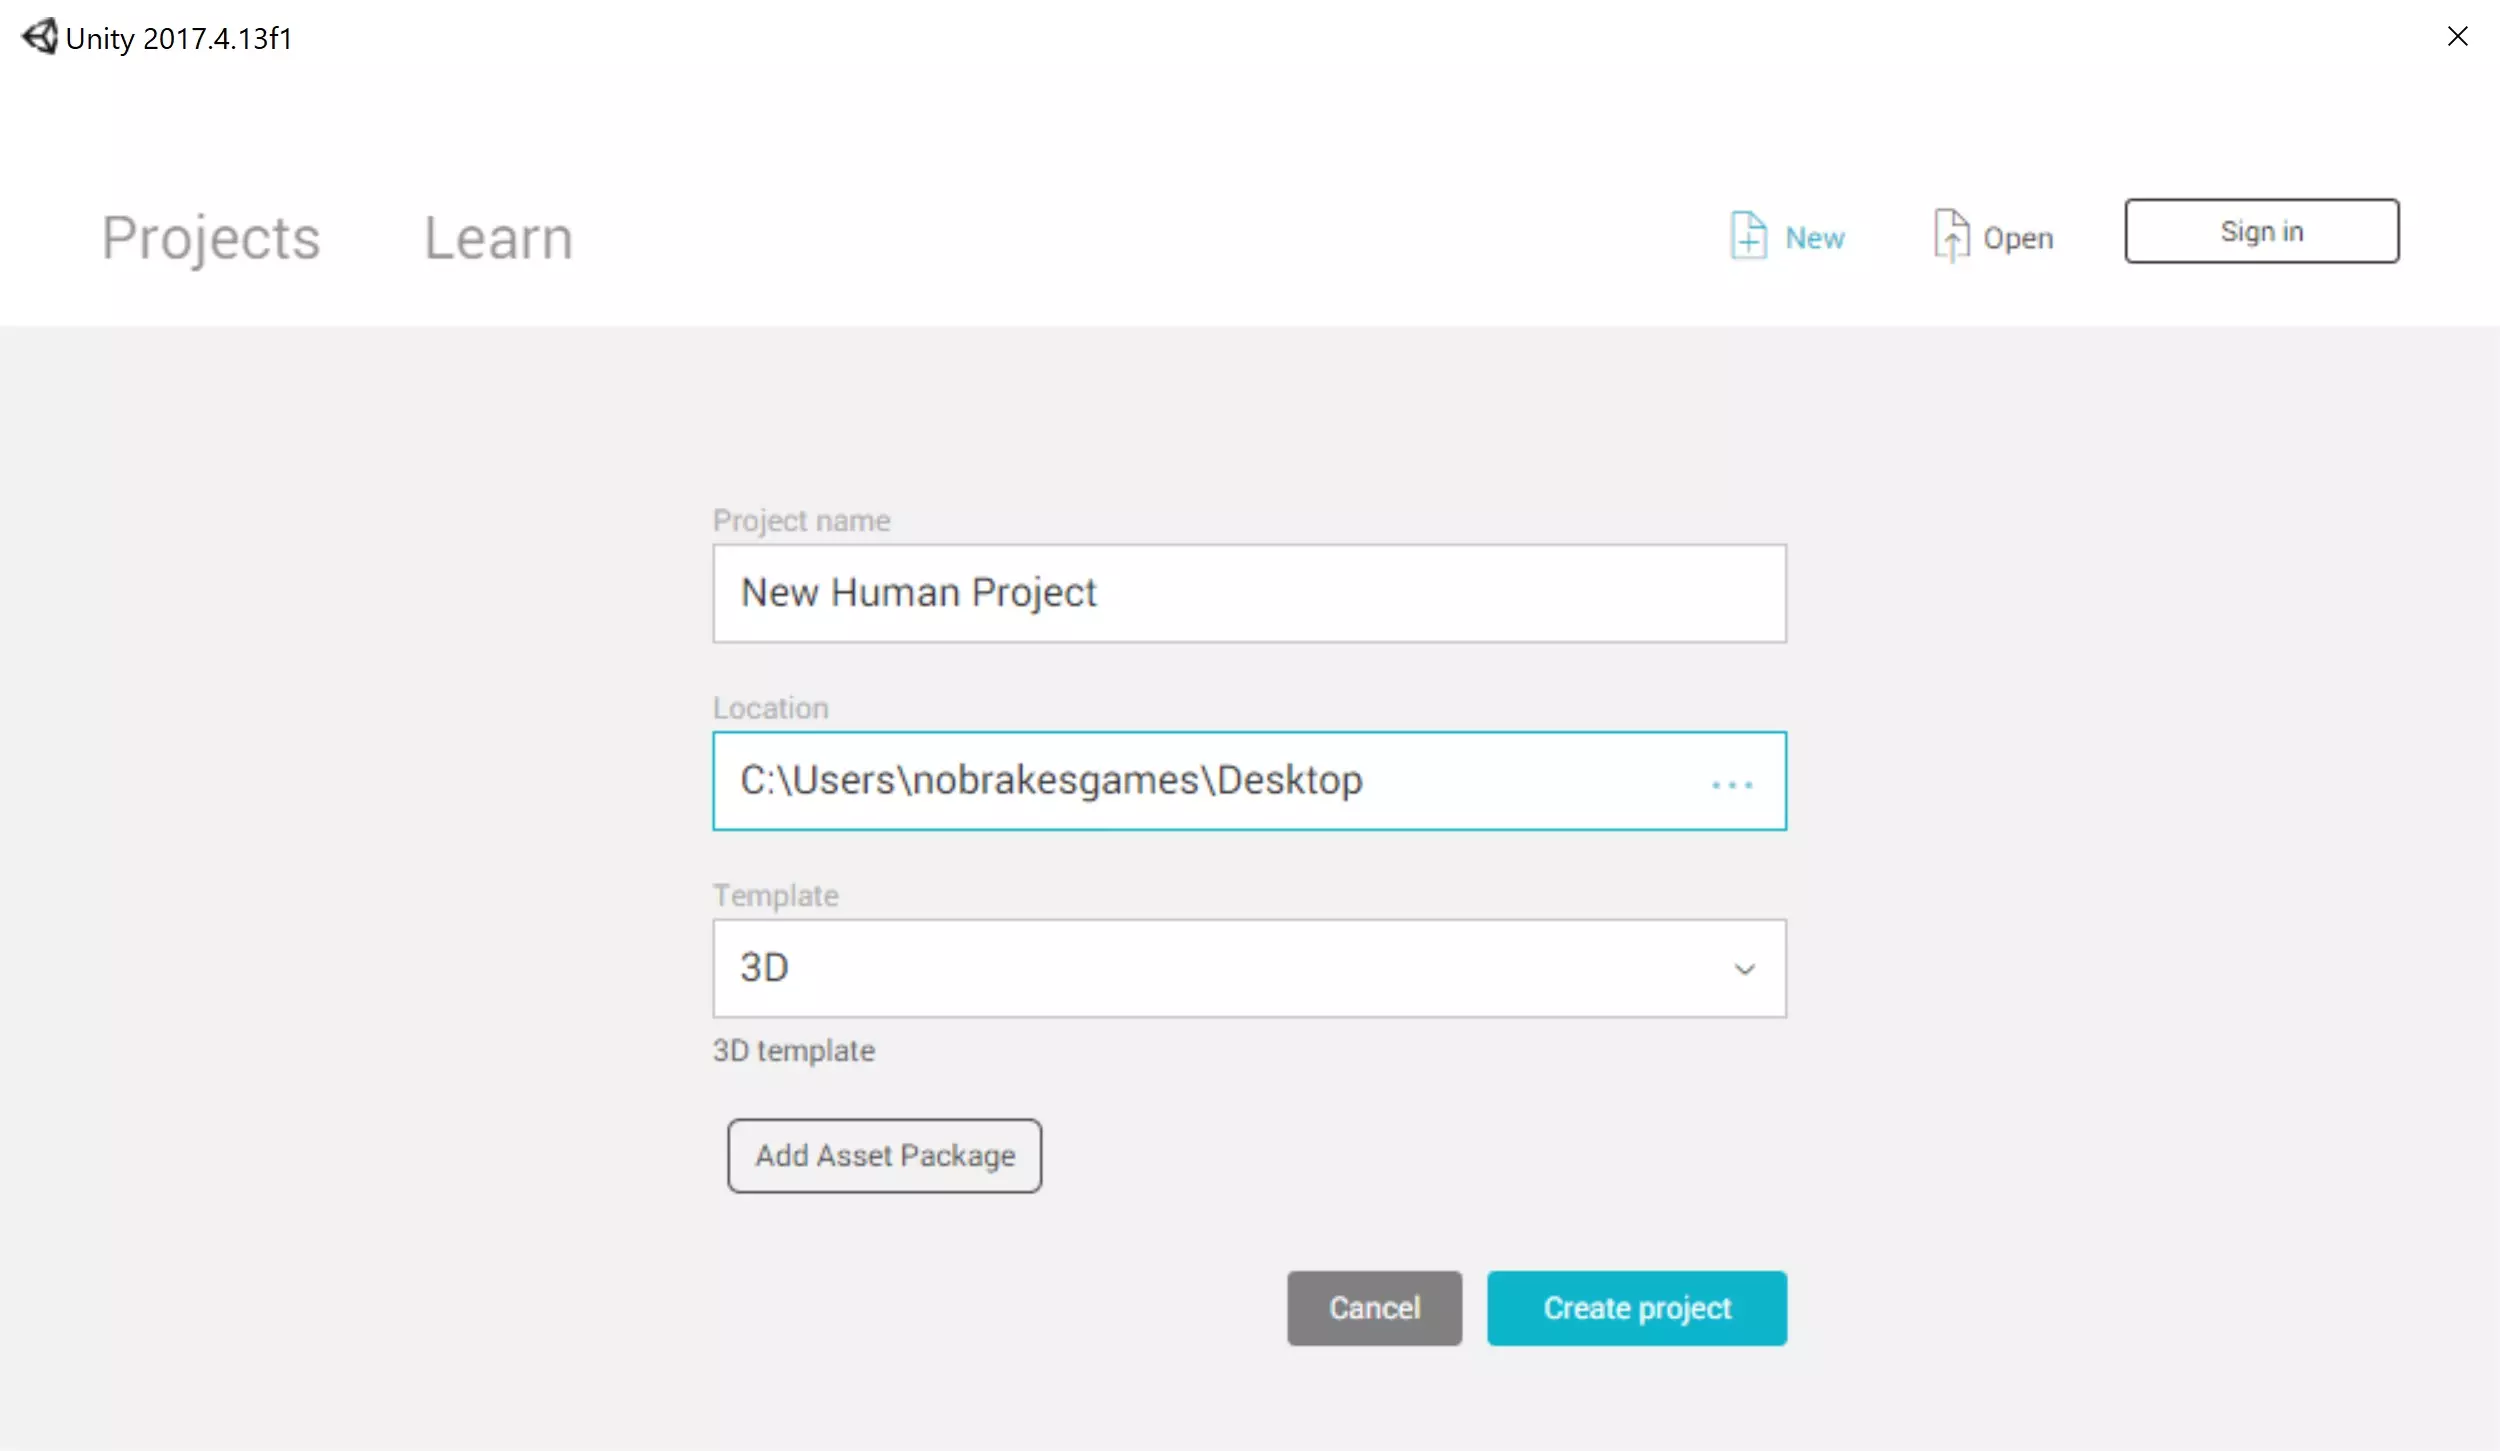Click the Open project file icon
2500x1451 pixels.
click(1951, 236)
